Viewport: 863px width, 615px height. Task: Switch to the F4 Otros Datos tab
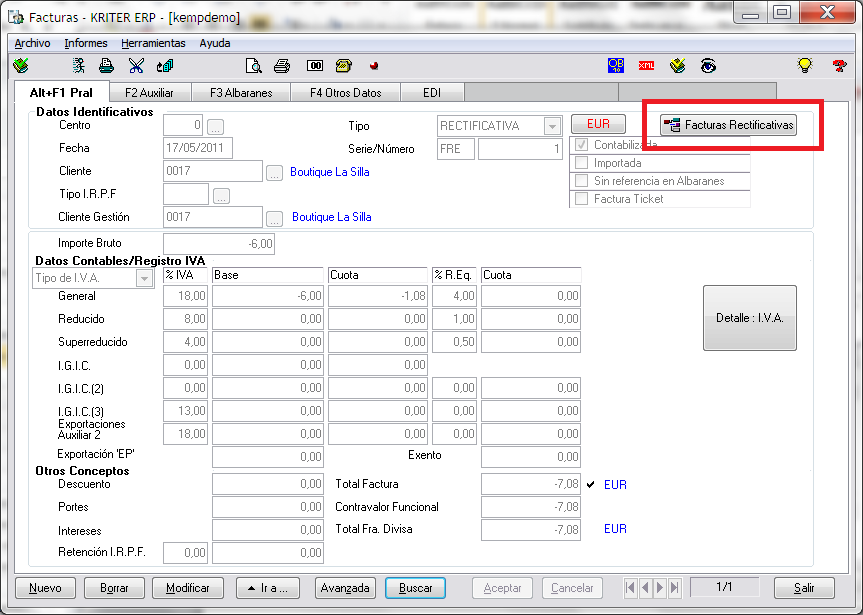click(346, 92)
